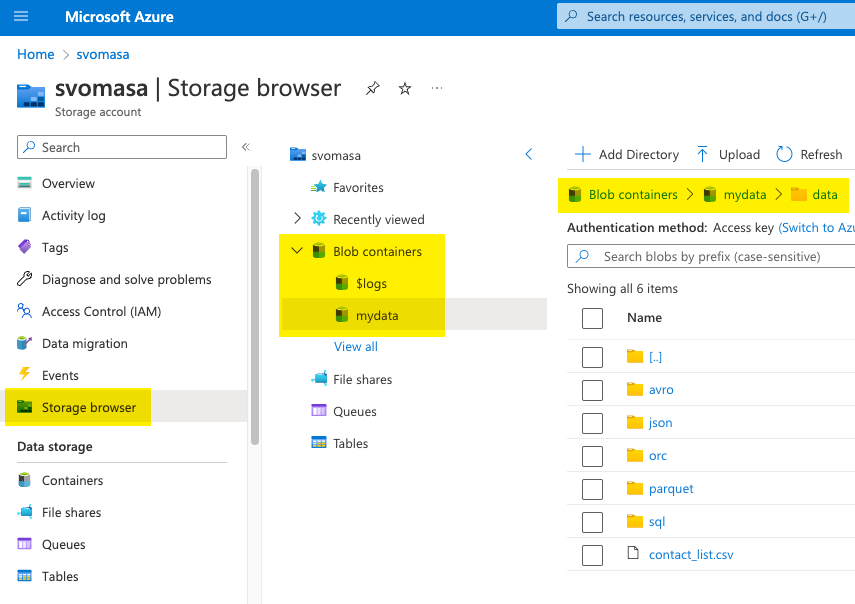855x604 pixels.
Task: Tick the checkbox beside contact_list.csv
Action: (592, 555)
